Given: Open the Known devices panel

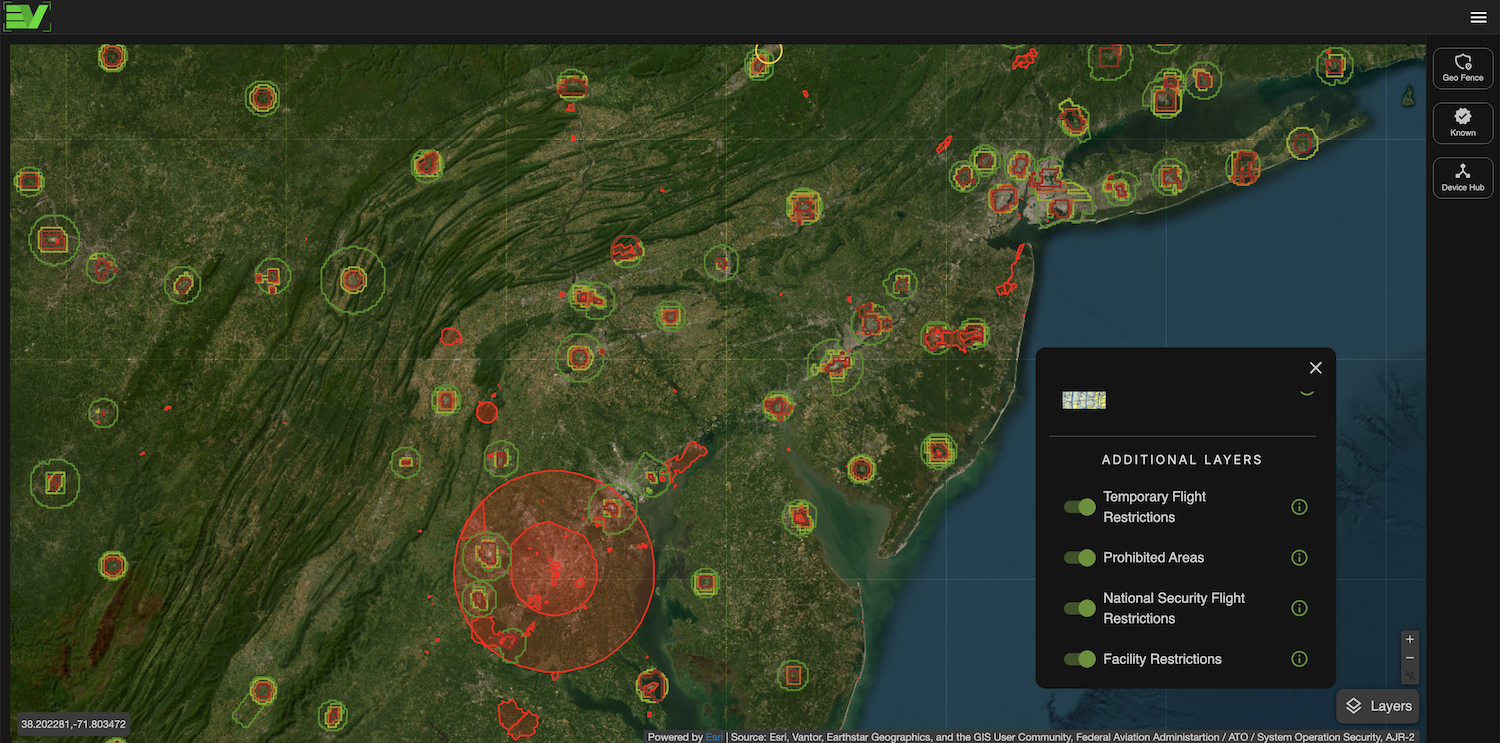Looking at the screenshot, I should point(1462,123).
